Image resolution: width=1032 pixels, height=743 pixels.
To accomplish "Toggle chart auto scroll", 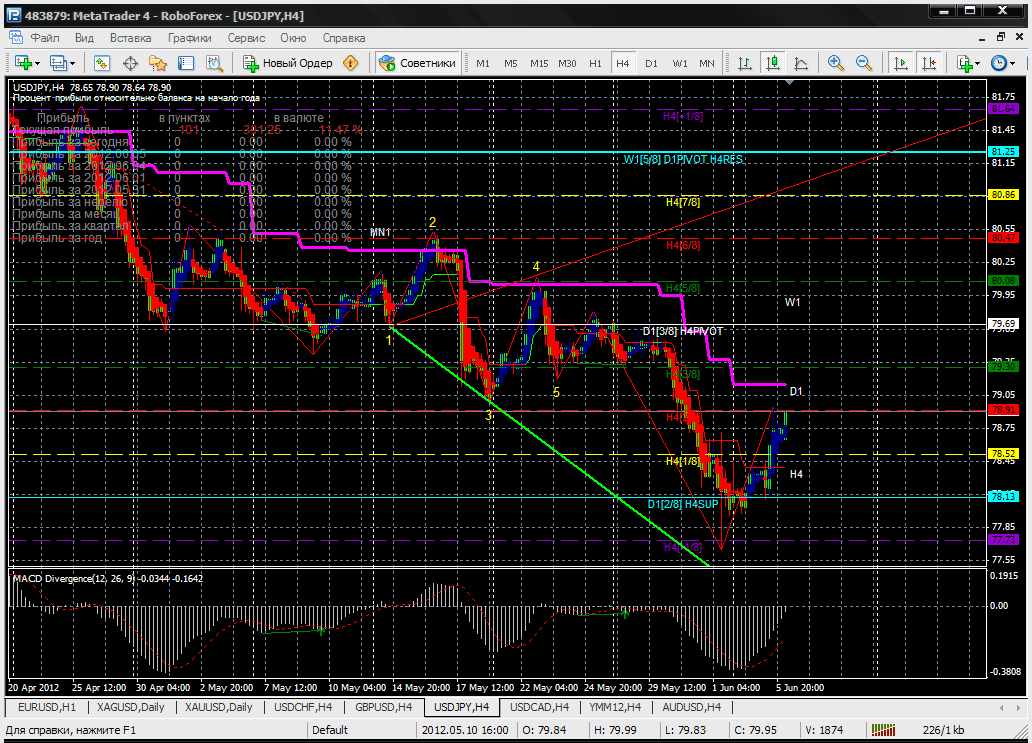I will tap(900, 63).
